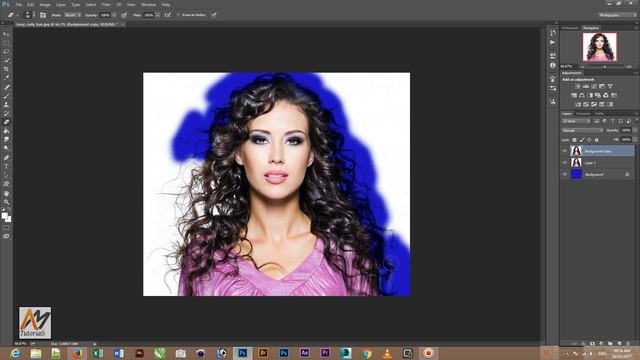The image size is (640, 360).
Task: Select the History Brush tool
Action: [x=6, y=113]
